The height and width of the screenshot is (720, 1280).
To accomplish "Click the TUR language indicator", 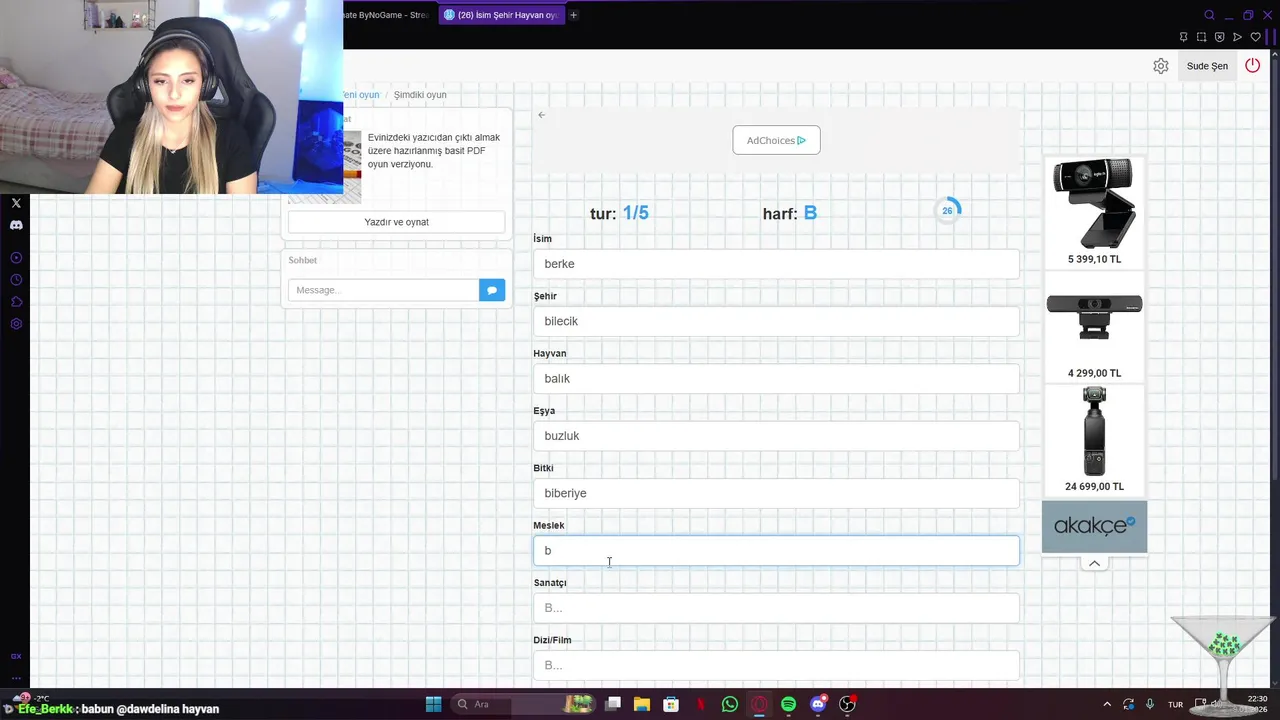I will pos(1175,704).
